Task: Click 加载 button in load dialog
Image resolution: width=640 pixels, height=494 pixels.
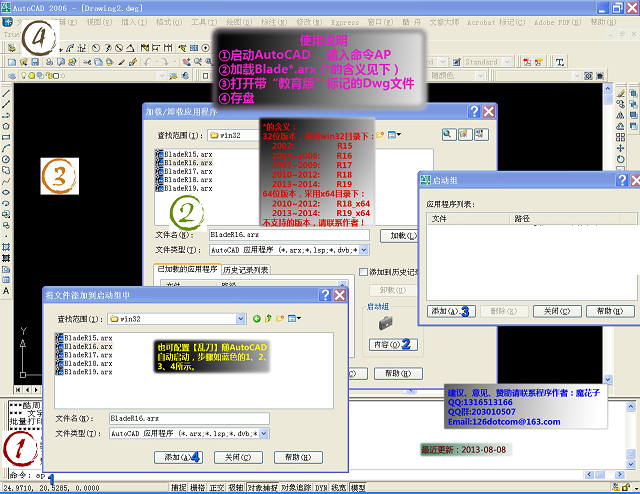Action: [401, 235]
